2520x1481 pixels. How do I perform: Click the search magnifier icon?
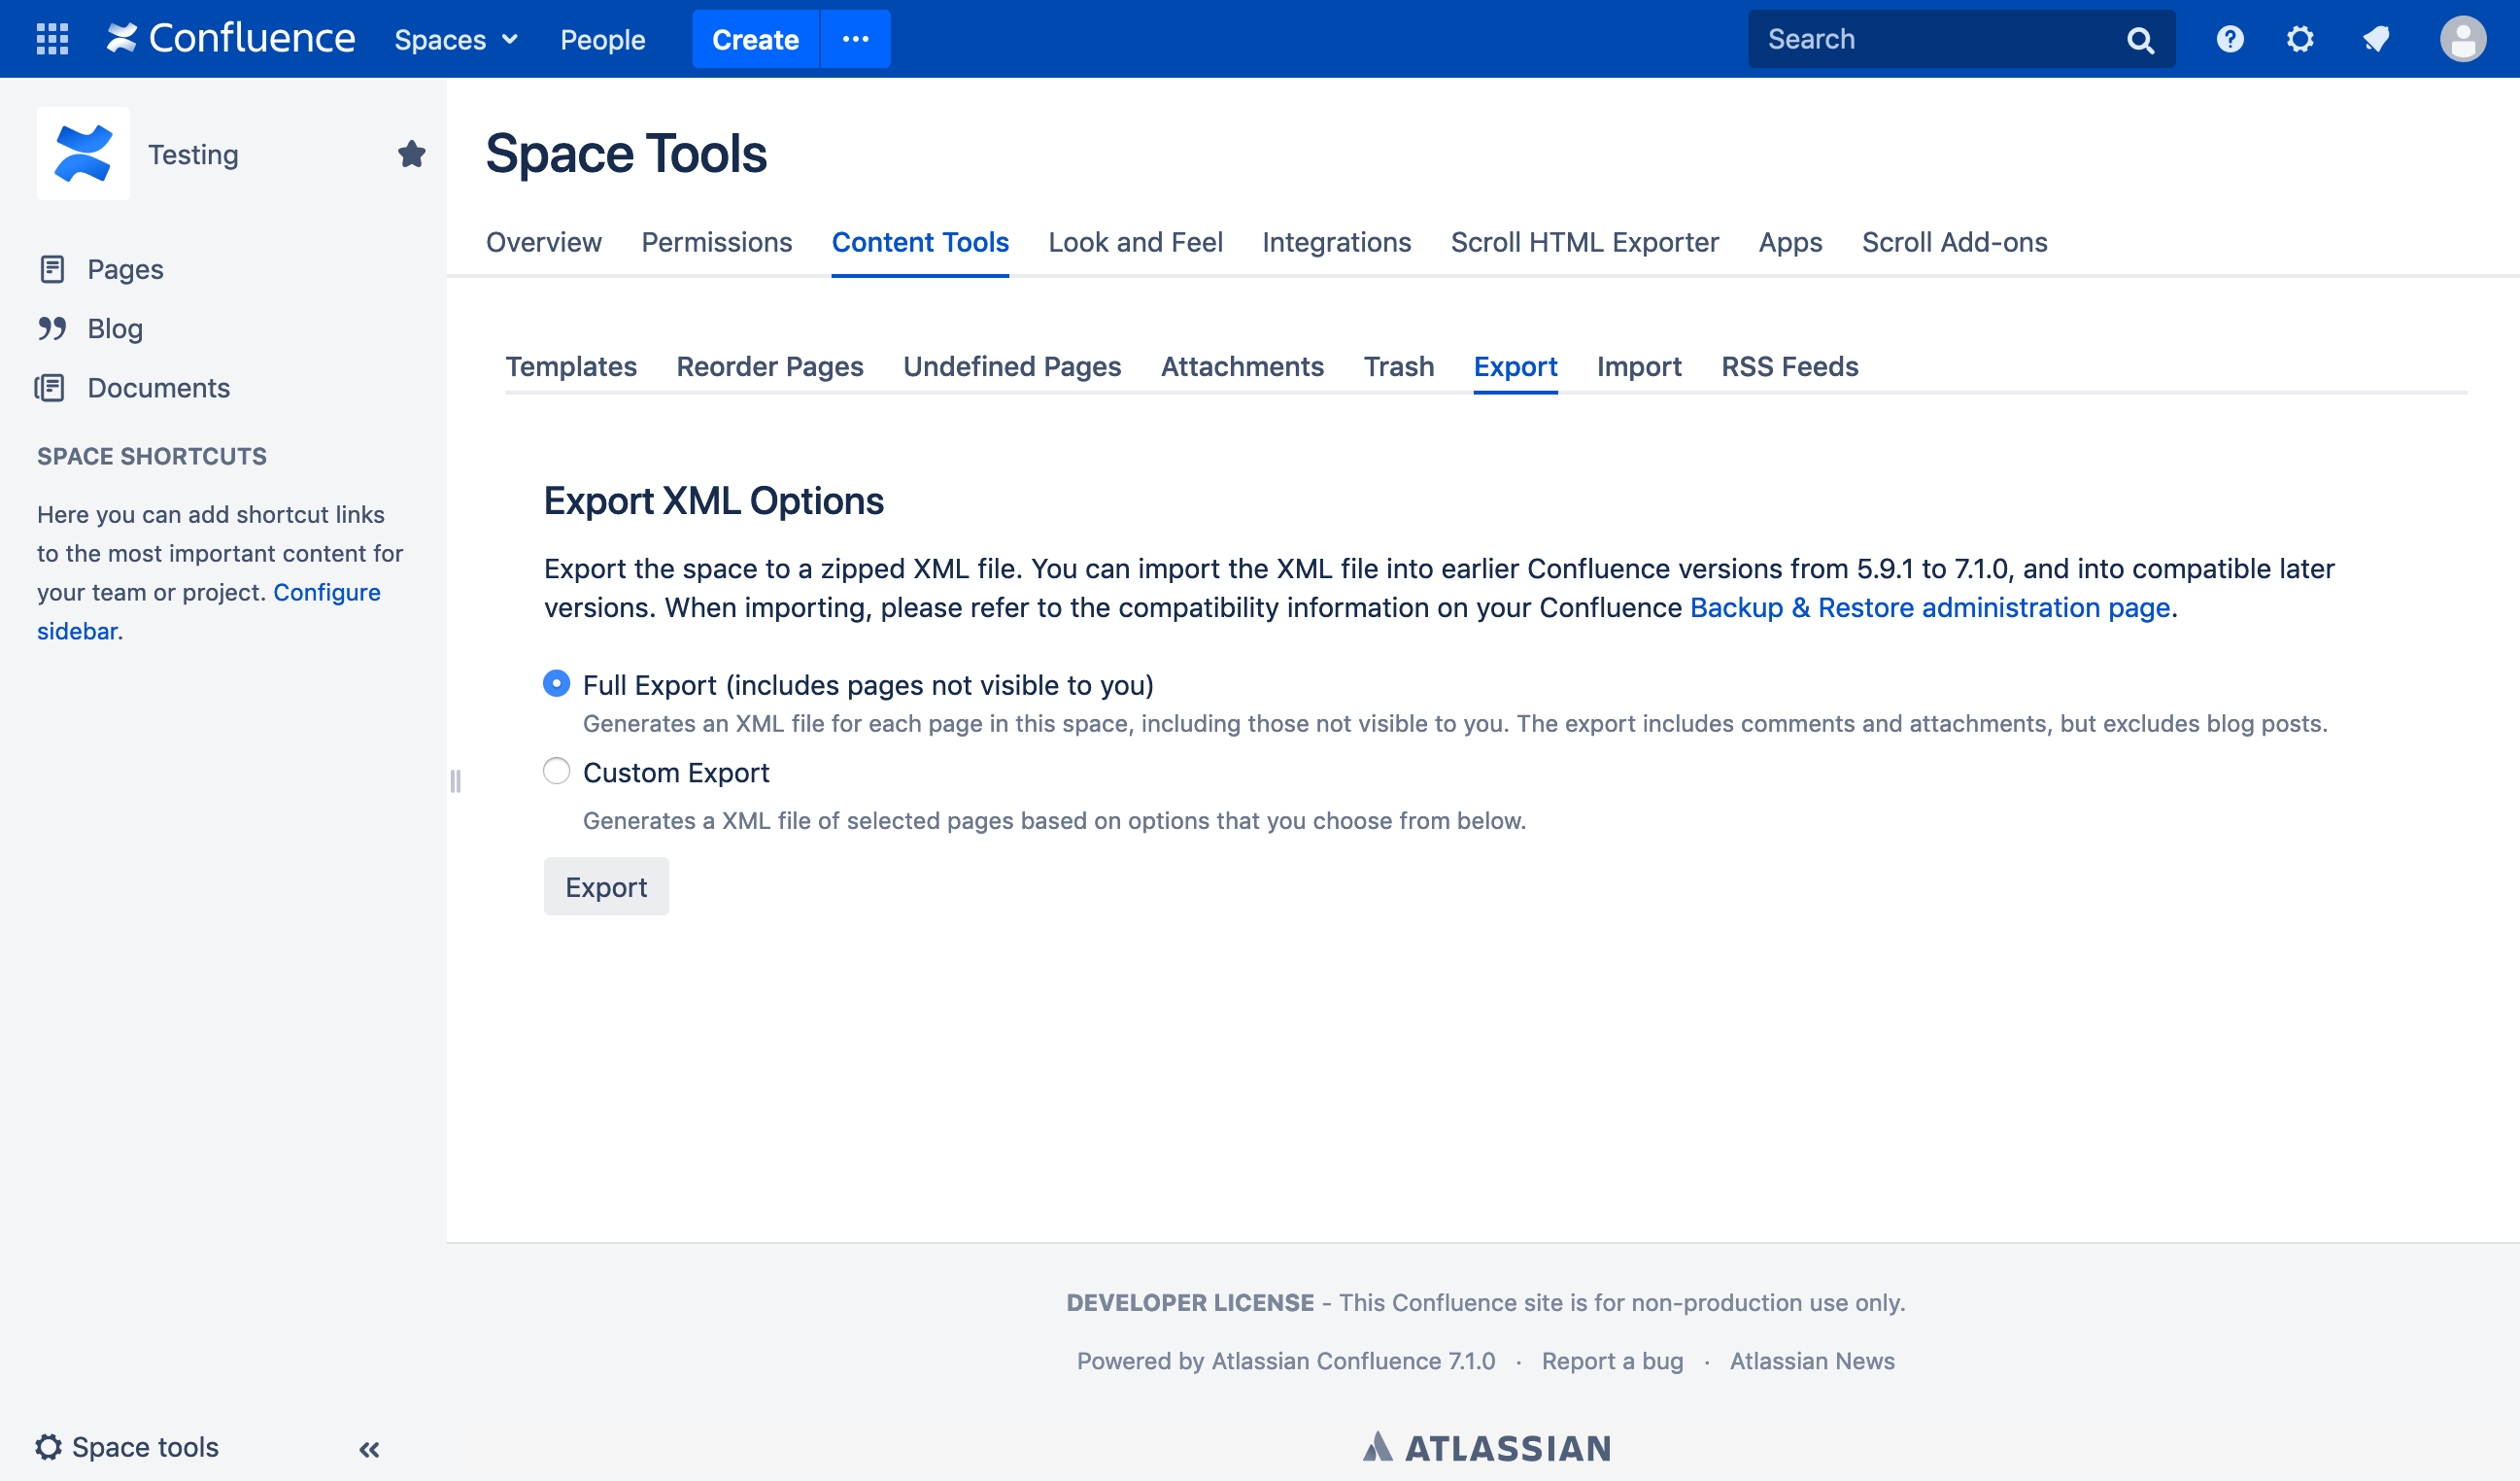click(2139, 40)
